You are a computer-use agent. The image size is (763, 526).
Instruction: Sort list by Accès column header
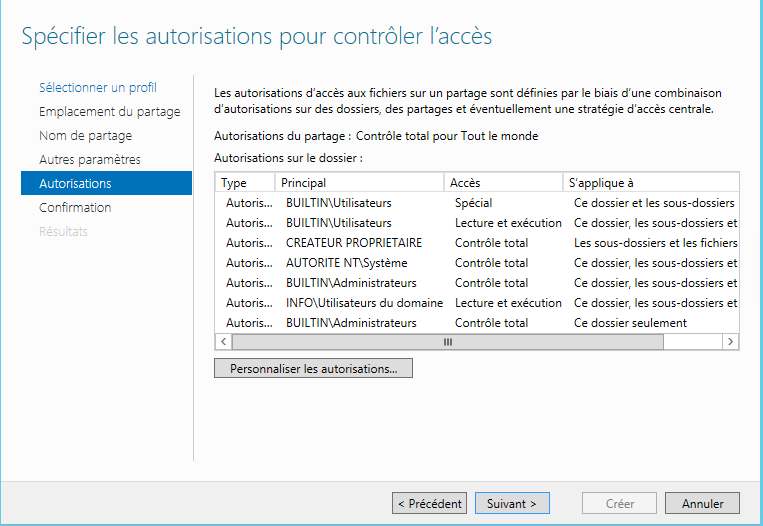[x=503, y=182]
